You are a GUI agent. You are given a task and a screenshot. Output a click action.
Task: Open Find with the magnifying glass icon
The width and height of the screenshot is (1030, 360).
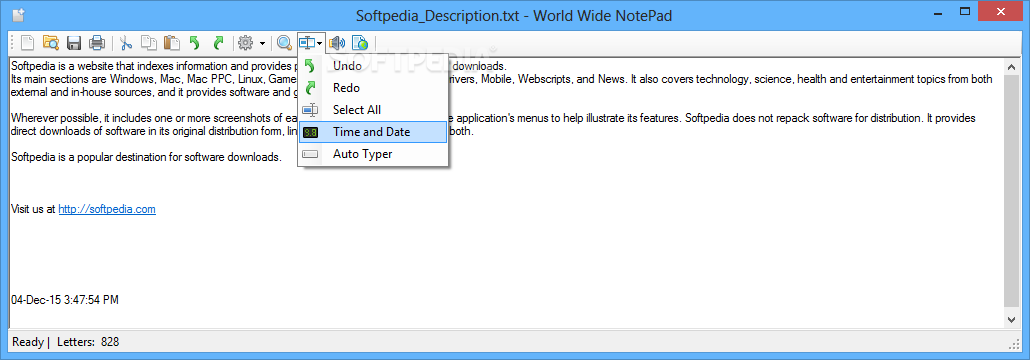pos(284,43)
